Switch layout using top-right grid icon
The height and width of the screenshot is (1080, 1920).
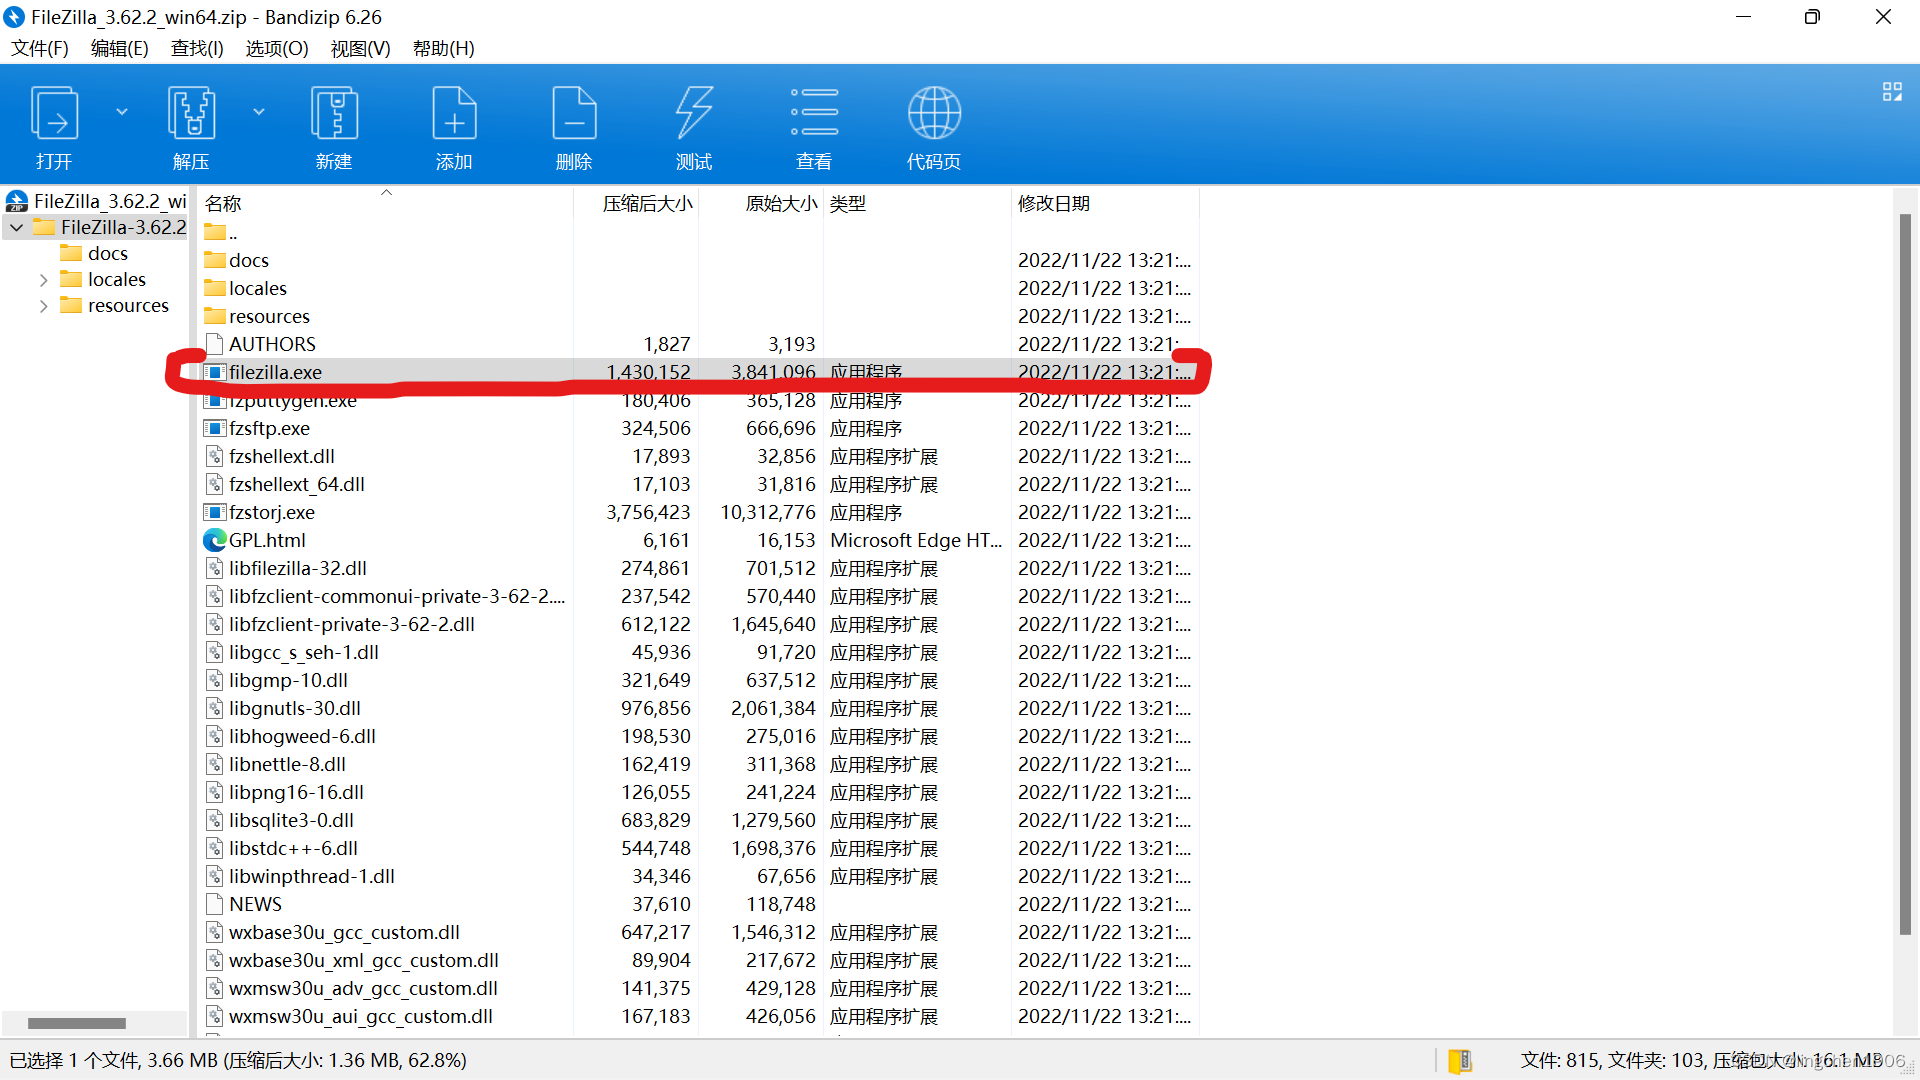point(1892,92)
